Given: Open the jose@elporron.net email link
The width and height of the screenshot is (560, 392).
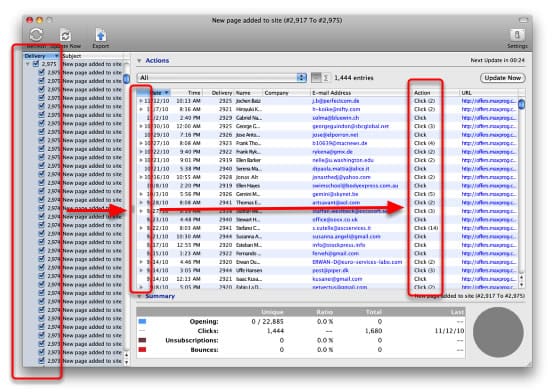Looking at the screenshot, I should click(x=335, y=135).
